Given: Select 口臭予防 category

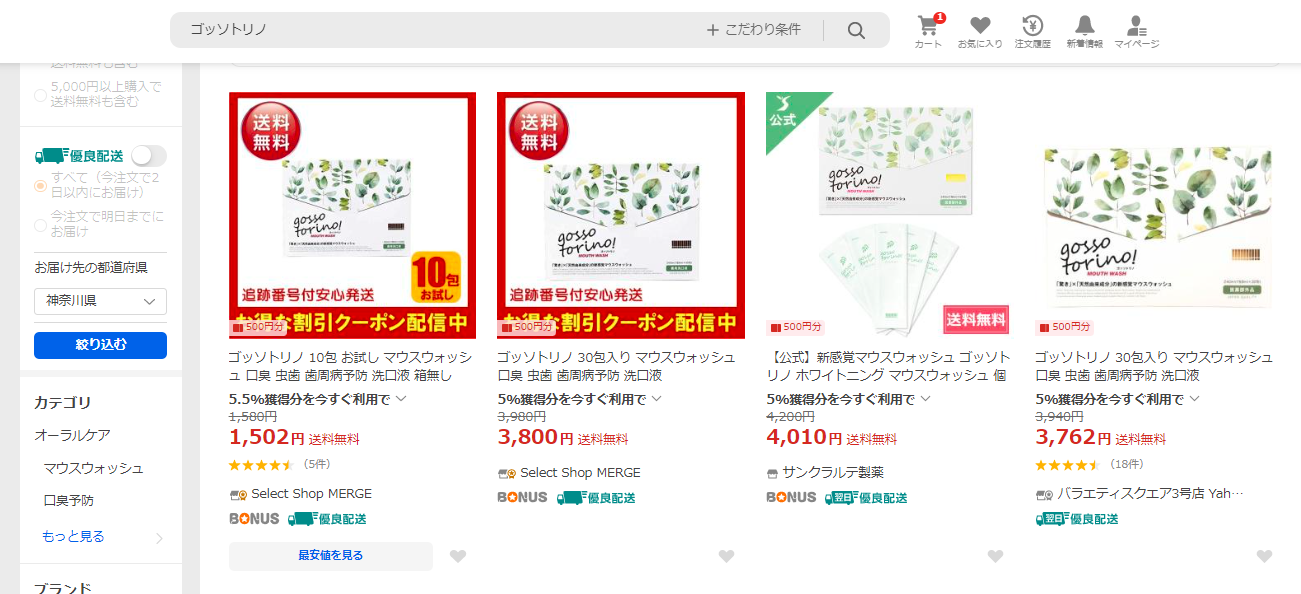Looking at the screenshot, I should tap(68, 500).
